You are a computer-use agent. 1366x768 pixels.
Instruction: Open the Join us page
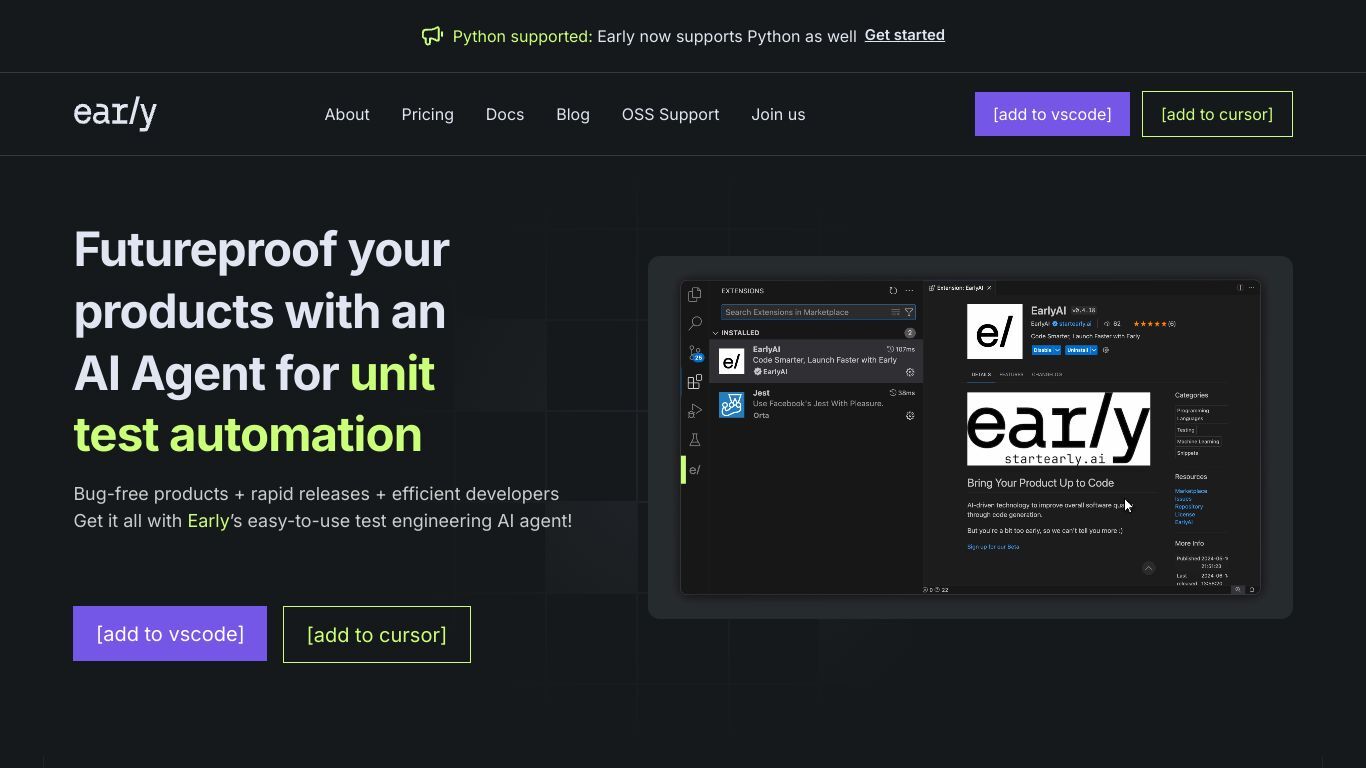778,114
